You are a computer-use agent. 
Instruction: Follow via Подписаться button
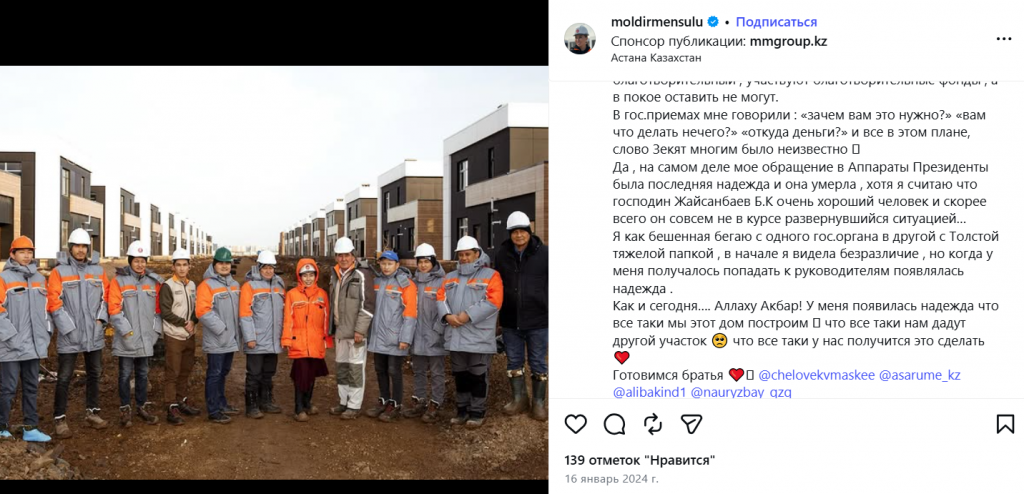(776, 22)
